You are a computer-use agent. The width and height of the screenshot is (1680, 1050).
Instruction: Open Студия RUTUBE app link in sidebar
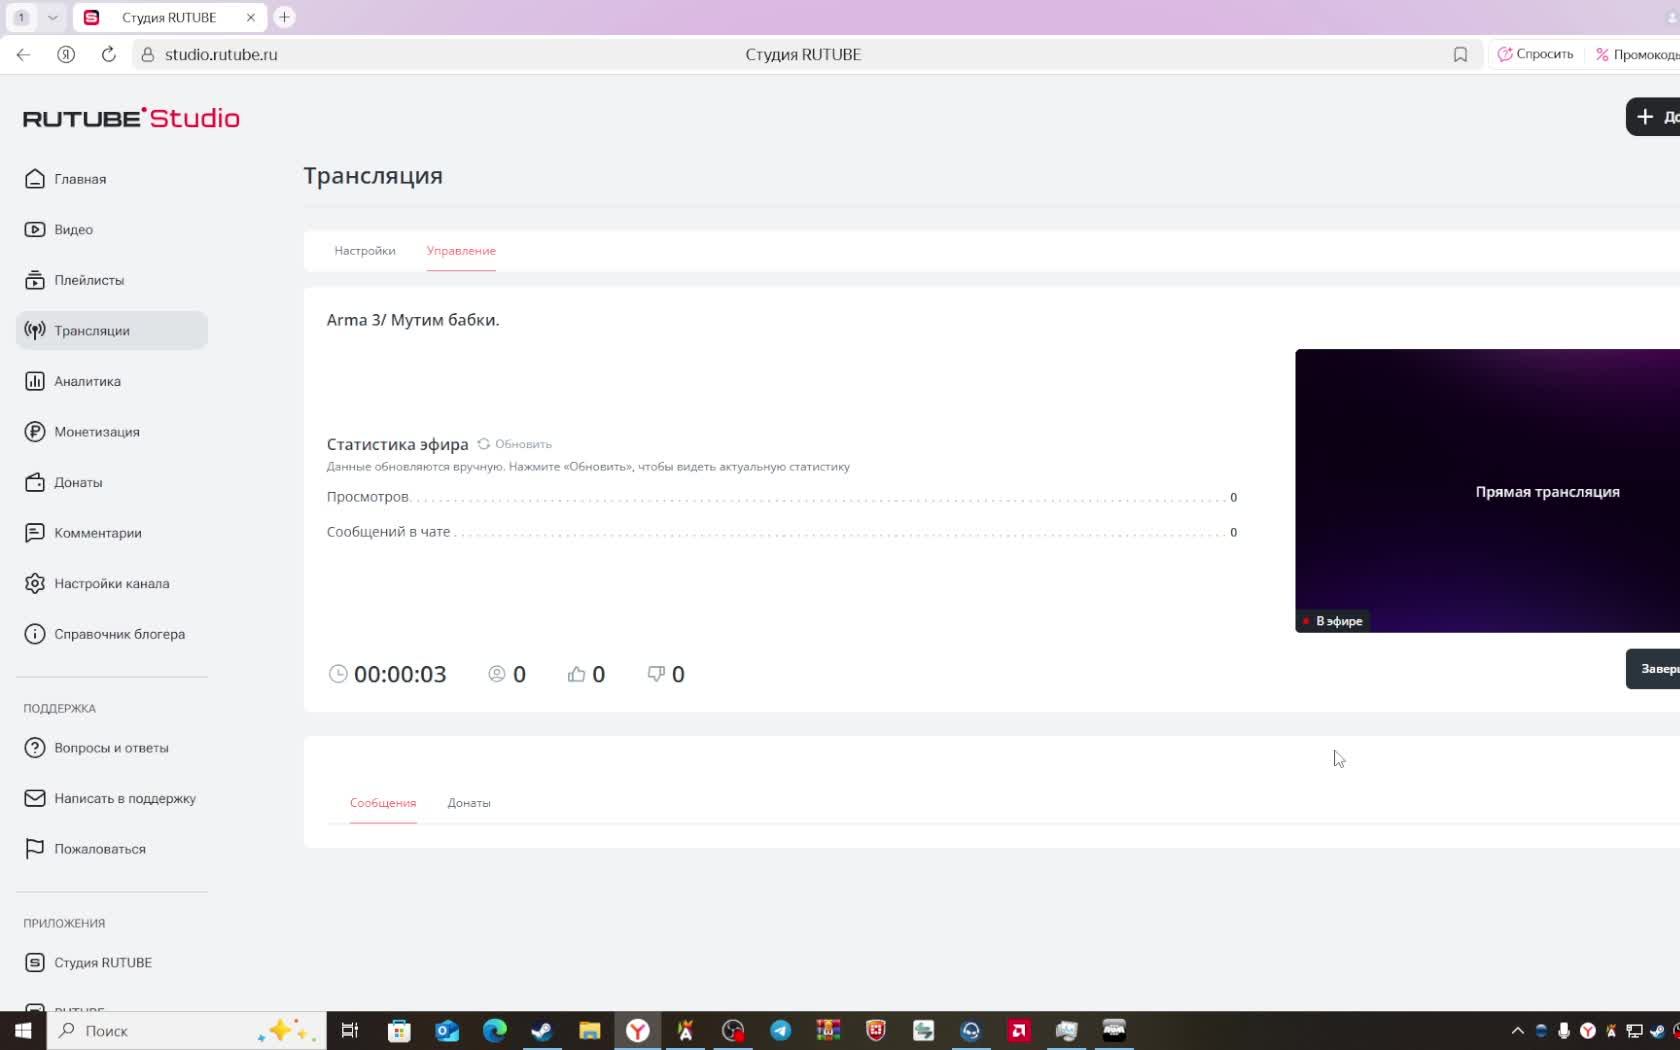pos(102,962)
